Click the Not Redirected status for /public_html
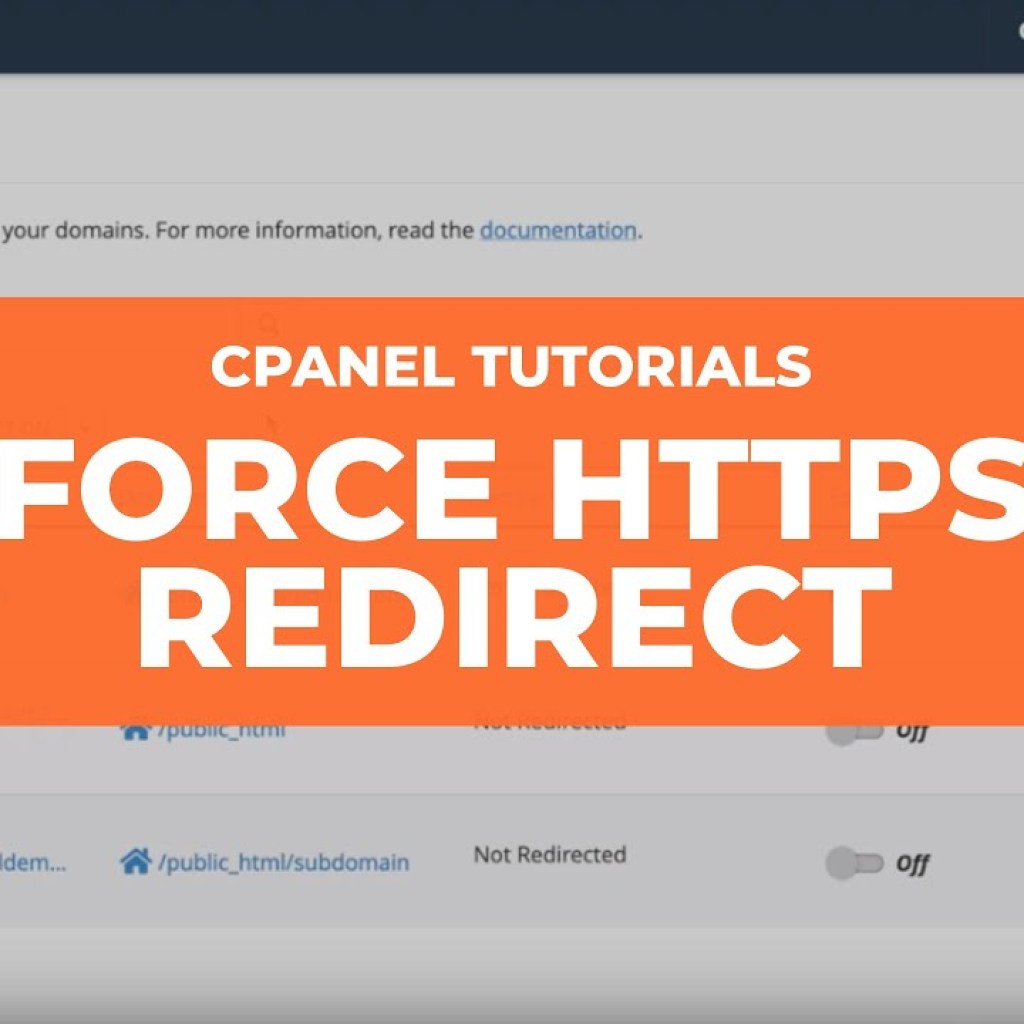The height and width of the screenshot is (1024, 1024). (548, 720)
